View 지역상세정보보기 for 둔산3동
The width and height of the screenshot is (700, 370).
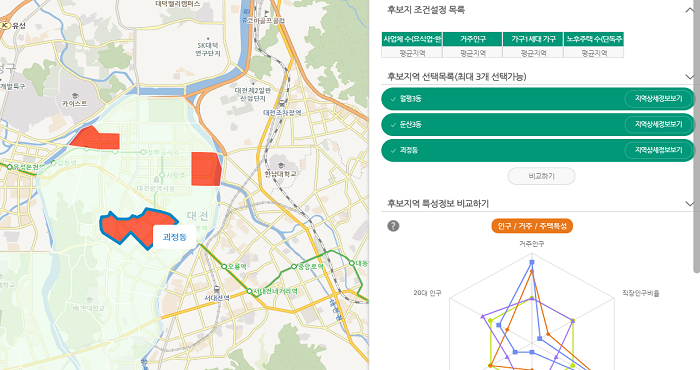(658, 125)
